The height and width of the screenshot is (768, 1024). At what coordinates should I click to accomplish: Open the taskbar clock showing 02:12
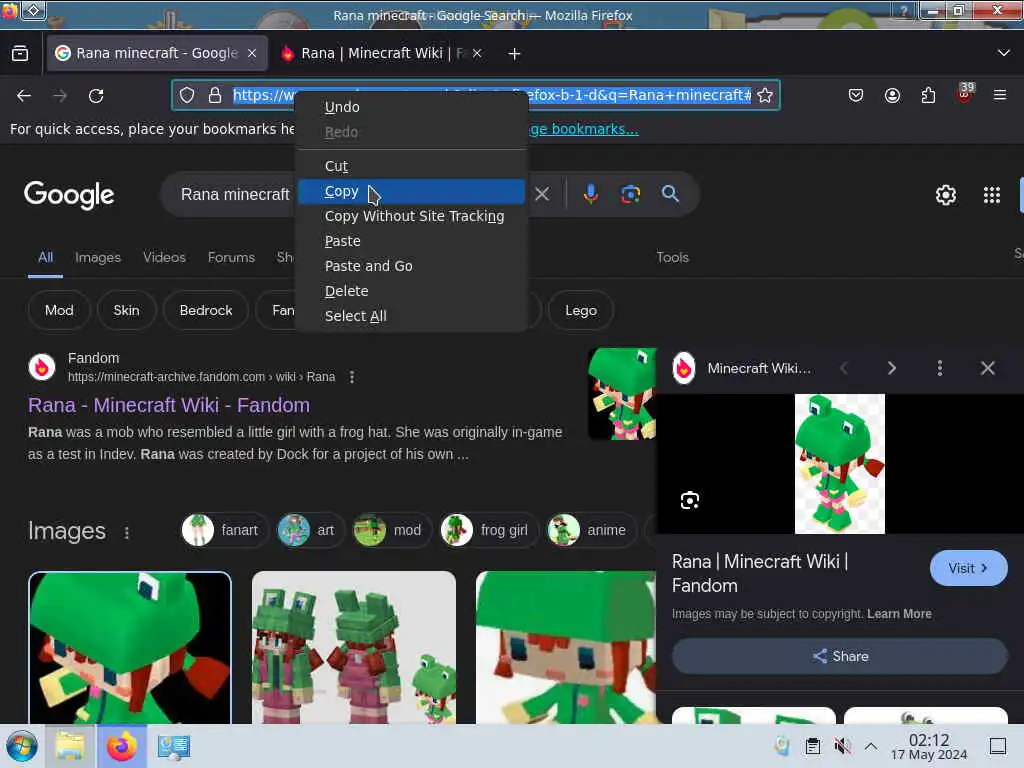(929, 746)
